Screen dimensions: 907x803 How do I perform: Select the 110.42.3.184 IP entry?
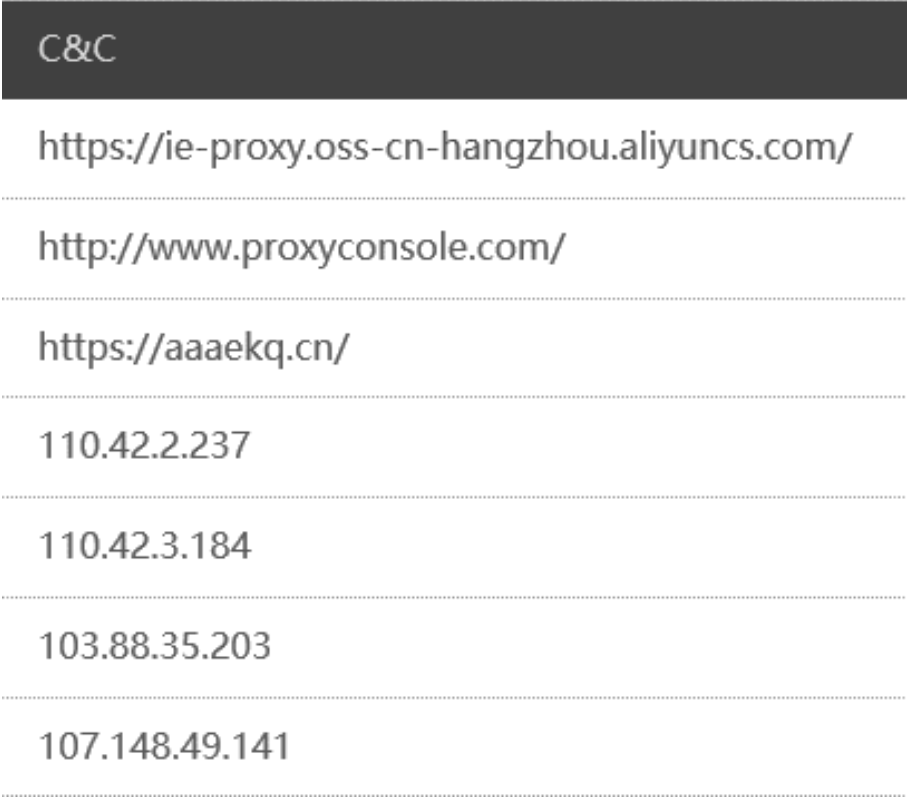pos(145,546)
